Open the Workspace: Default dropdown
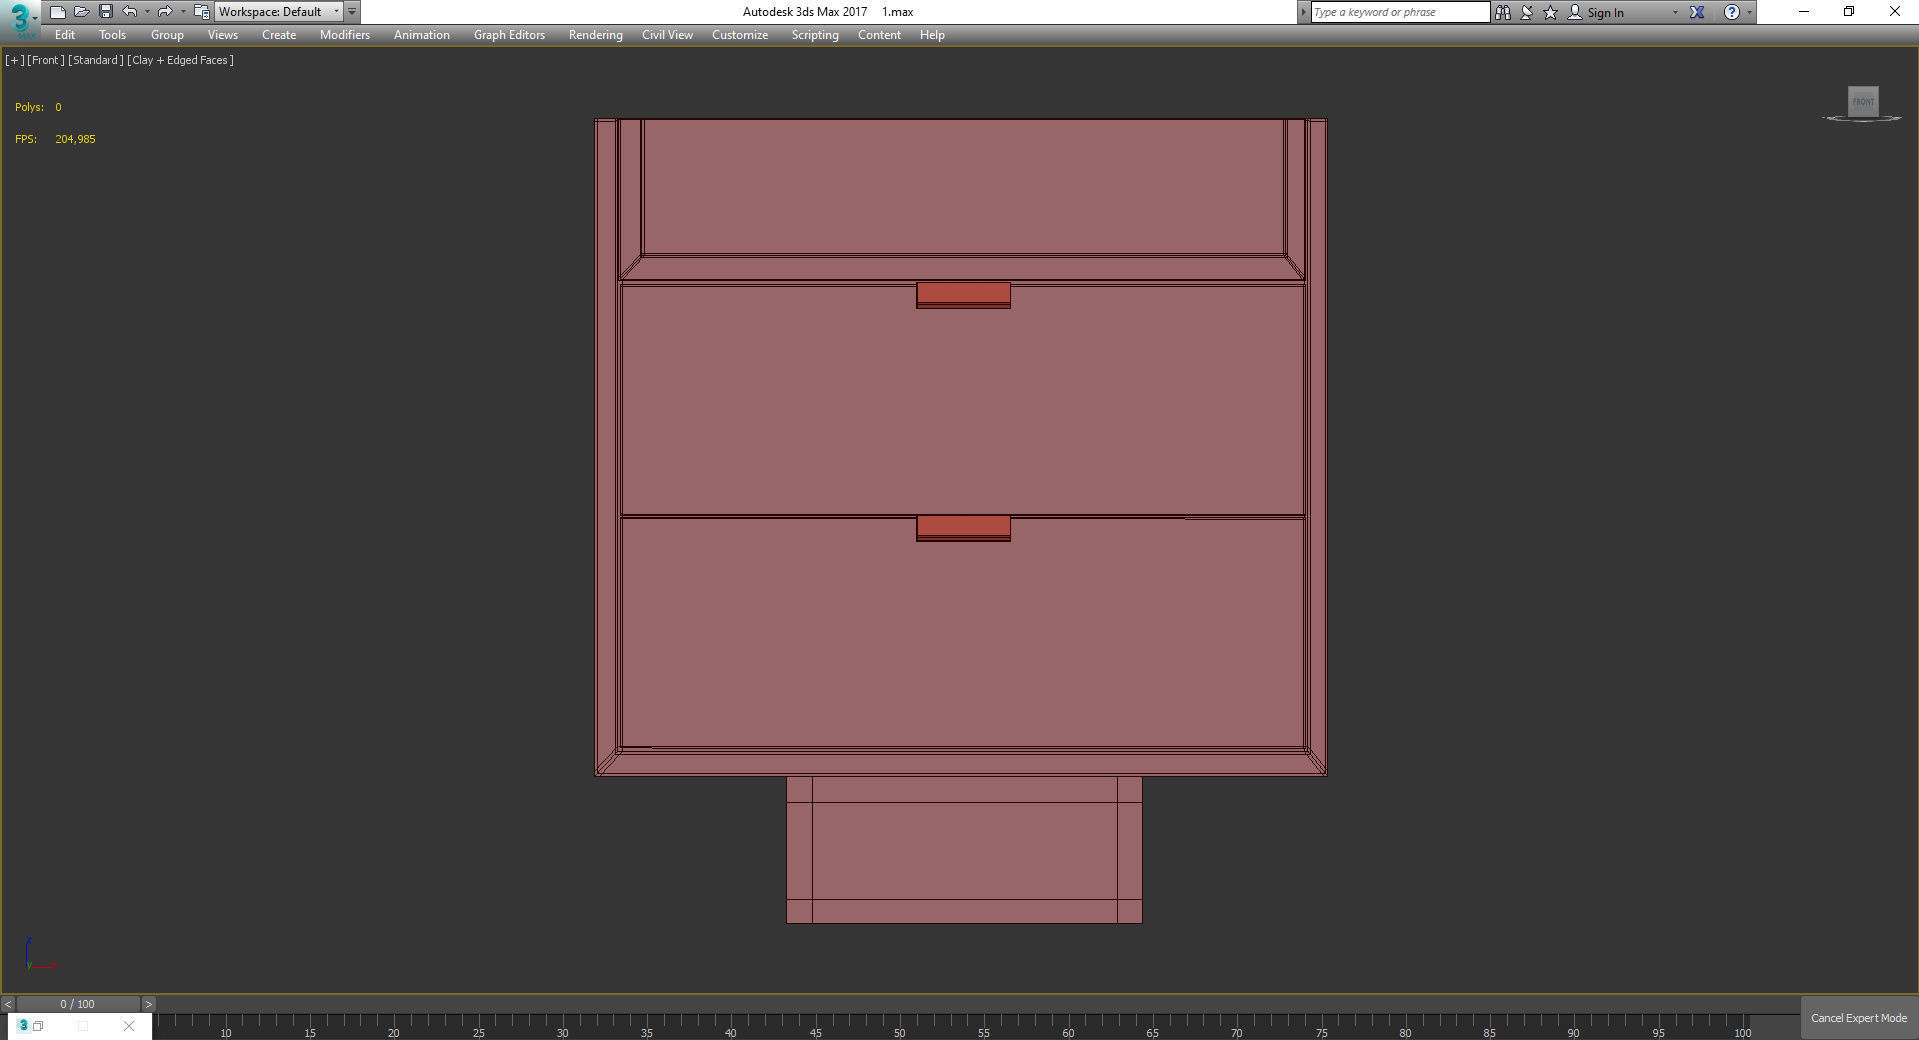 278,12
